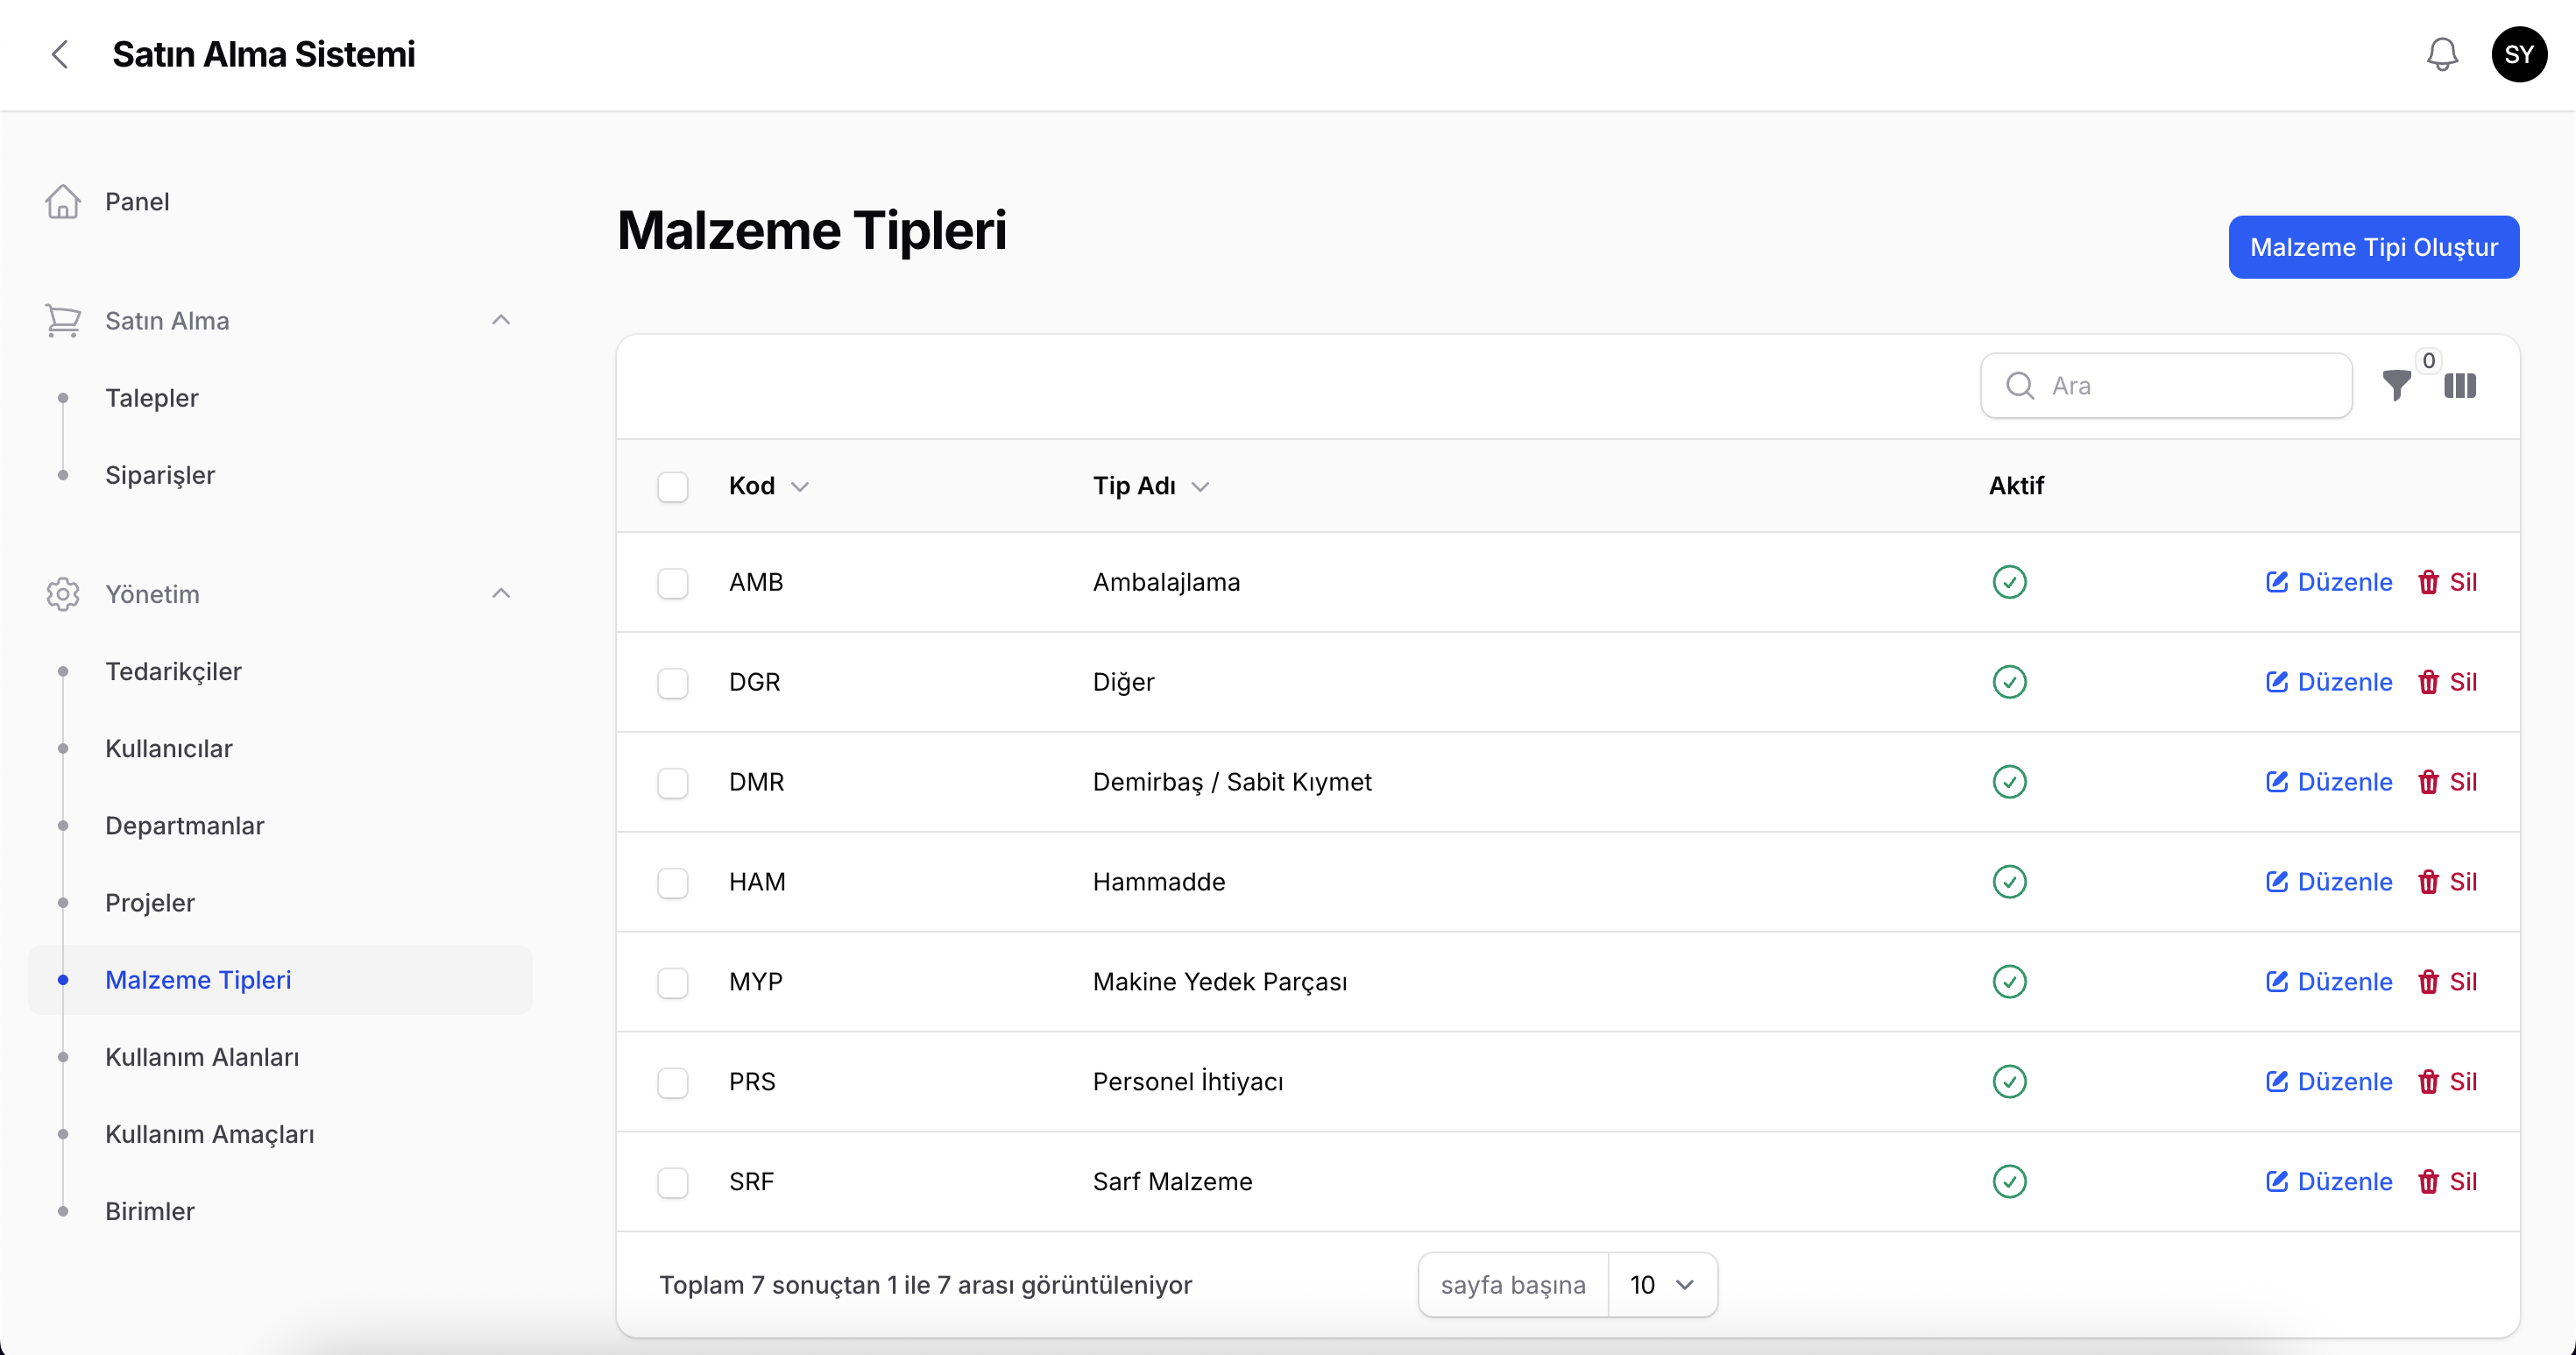Collapse the Yönetim section
The height and width of the screenshot is (1355, 2576).
501,593
